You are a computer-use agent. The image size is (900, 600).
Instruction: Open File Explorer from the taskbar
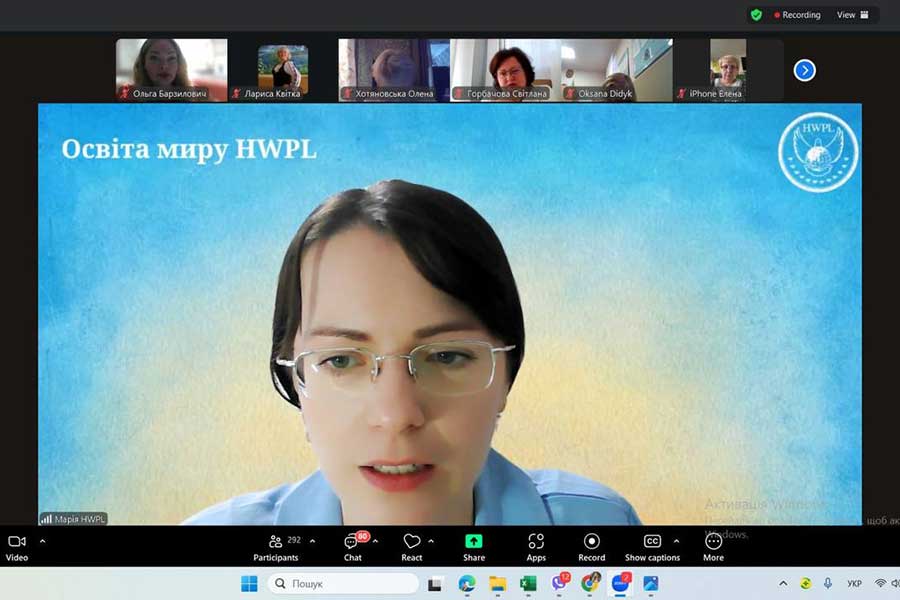point(498,584)
